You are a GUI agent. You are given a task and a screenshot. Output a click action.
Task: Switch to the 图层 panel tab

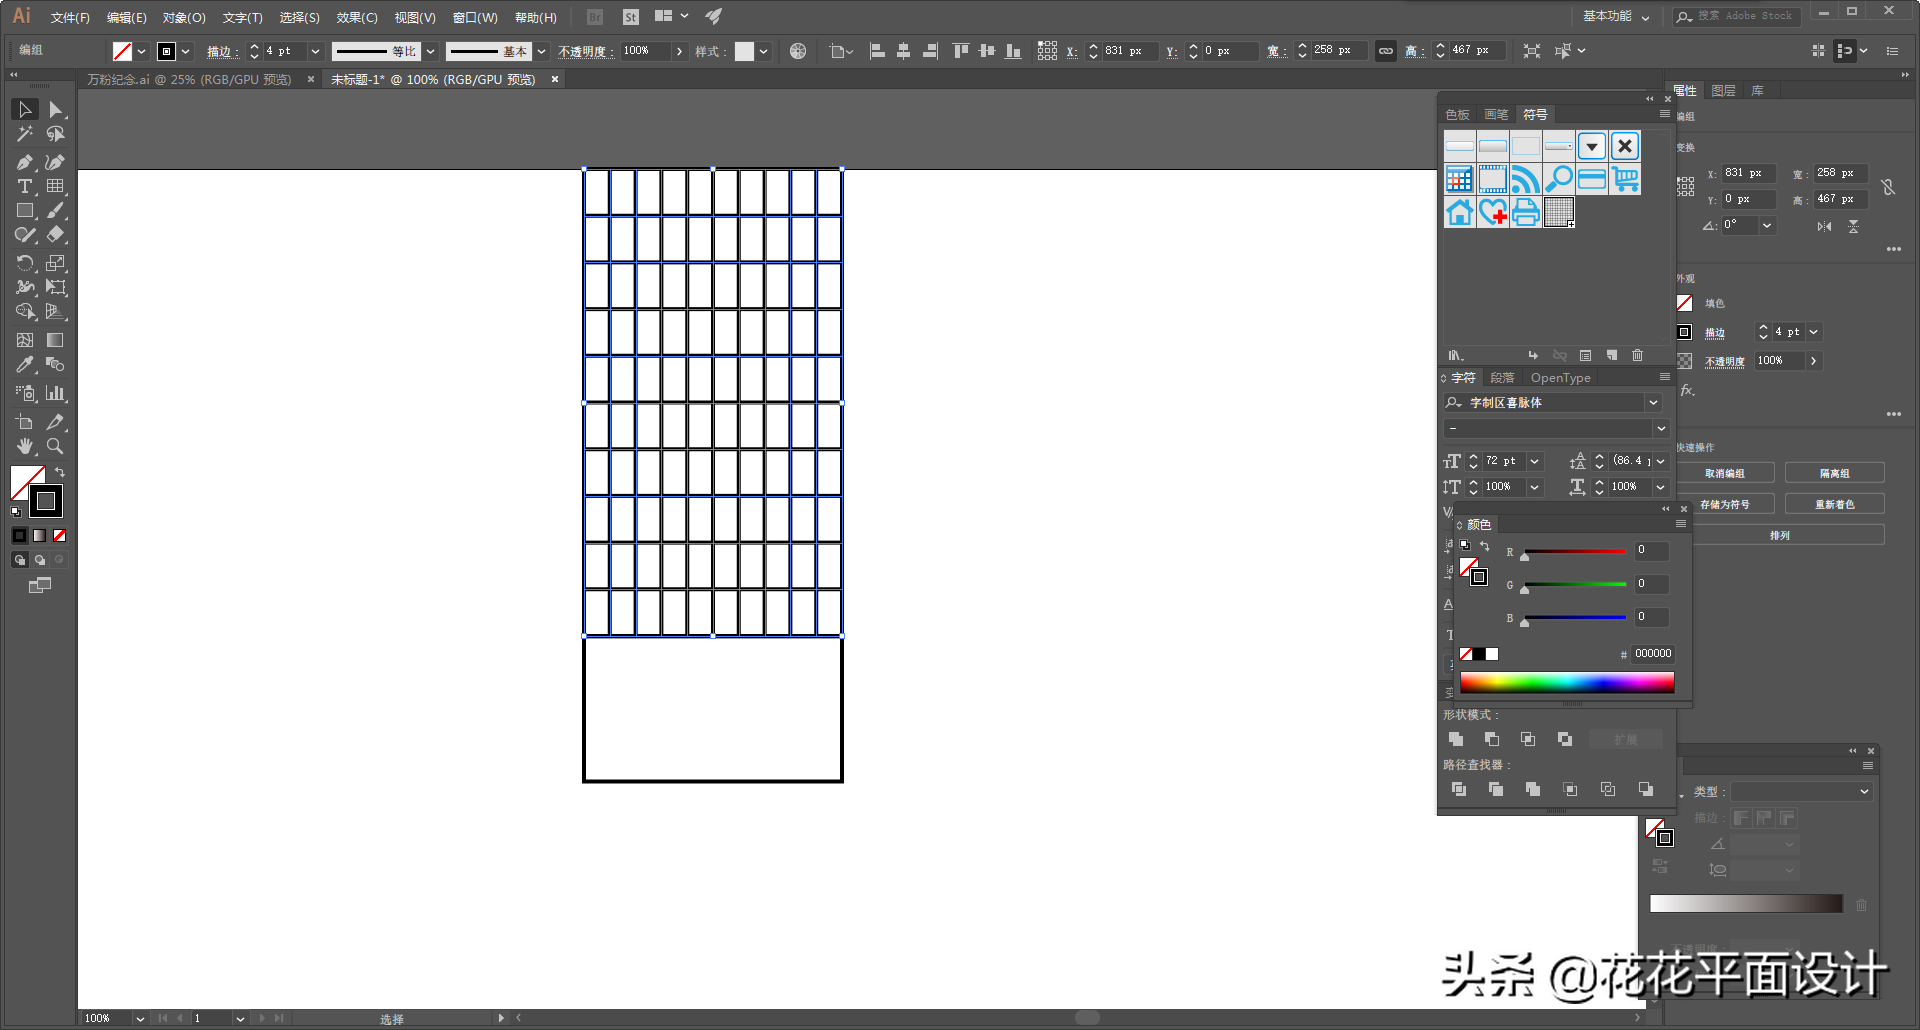pos(1723,91)
